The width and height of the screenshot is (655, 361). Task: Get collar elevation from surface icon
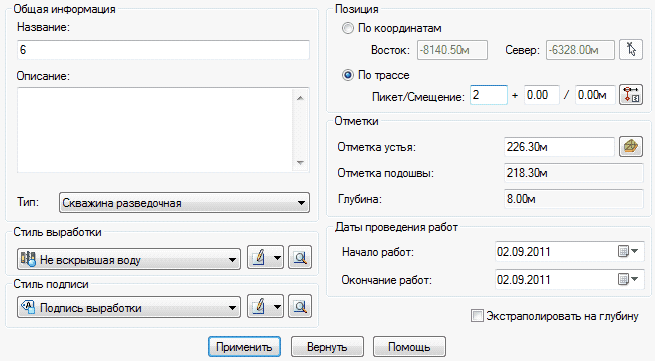pyautogui.click(x=631, y=147)
